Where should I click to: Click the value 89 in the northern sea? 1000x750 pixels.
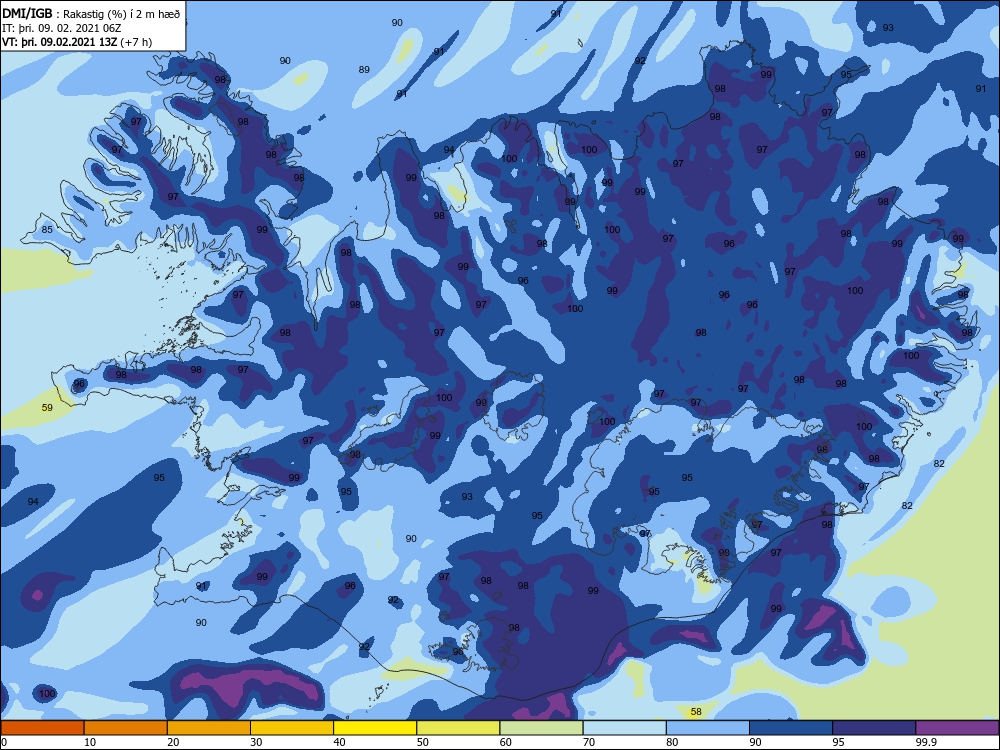pyautogui.click(x=364, y=70)
